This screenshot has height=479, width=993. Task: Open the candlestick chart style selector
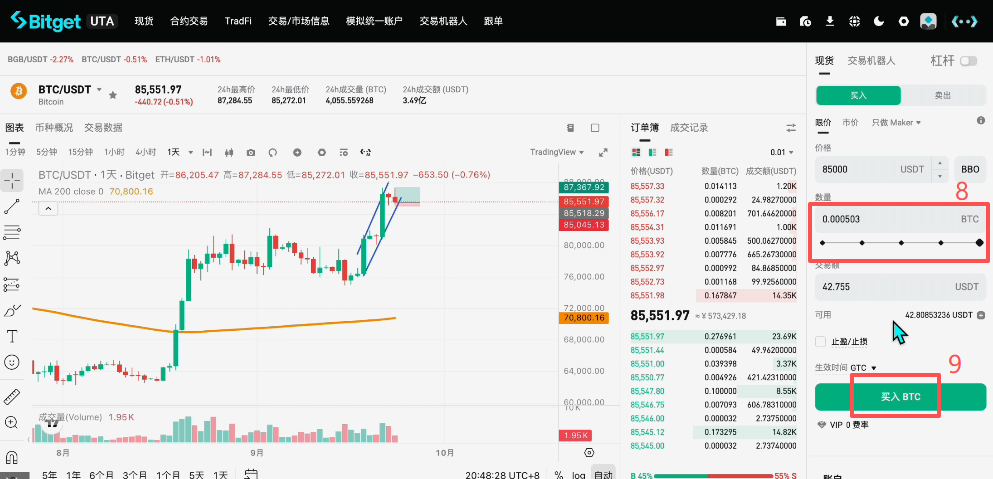pyautogui.click(x=229, y=152)
